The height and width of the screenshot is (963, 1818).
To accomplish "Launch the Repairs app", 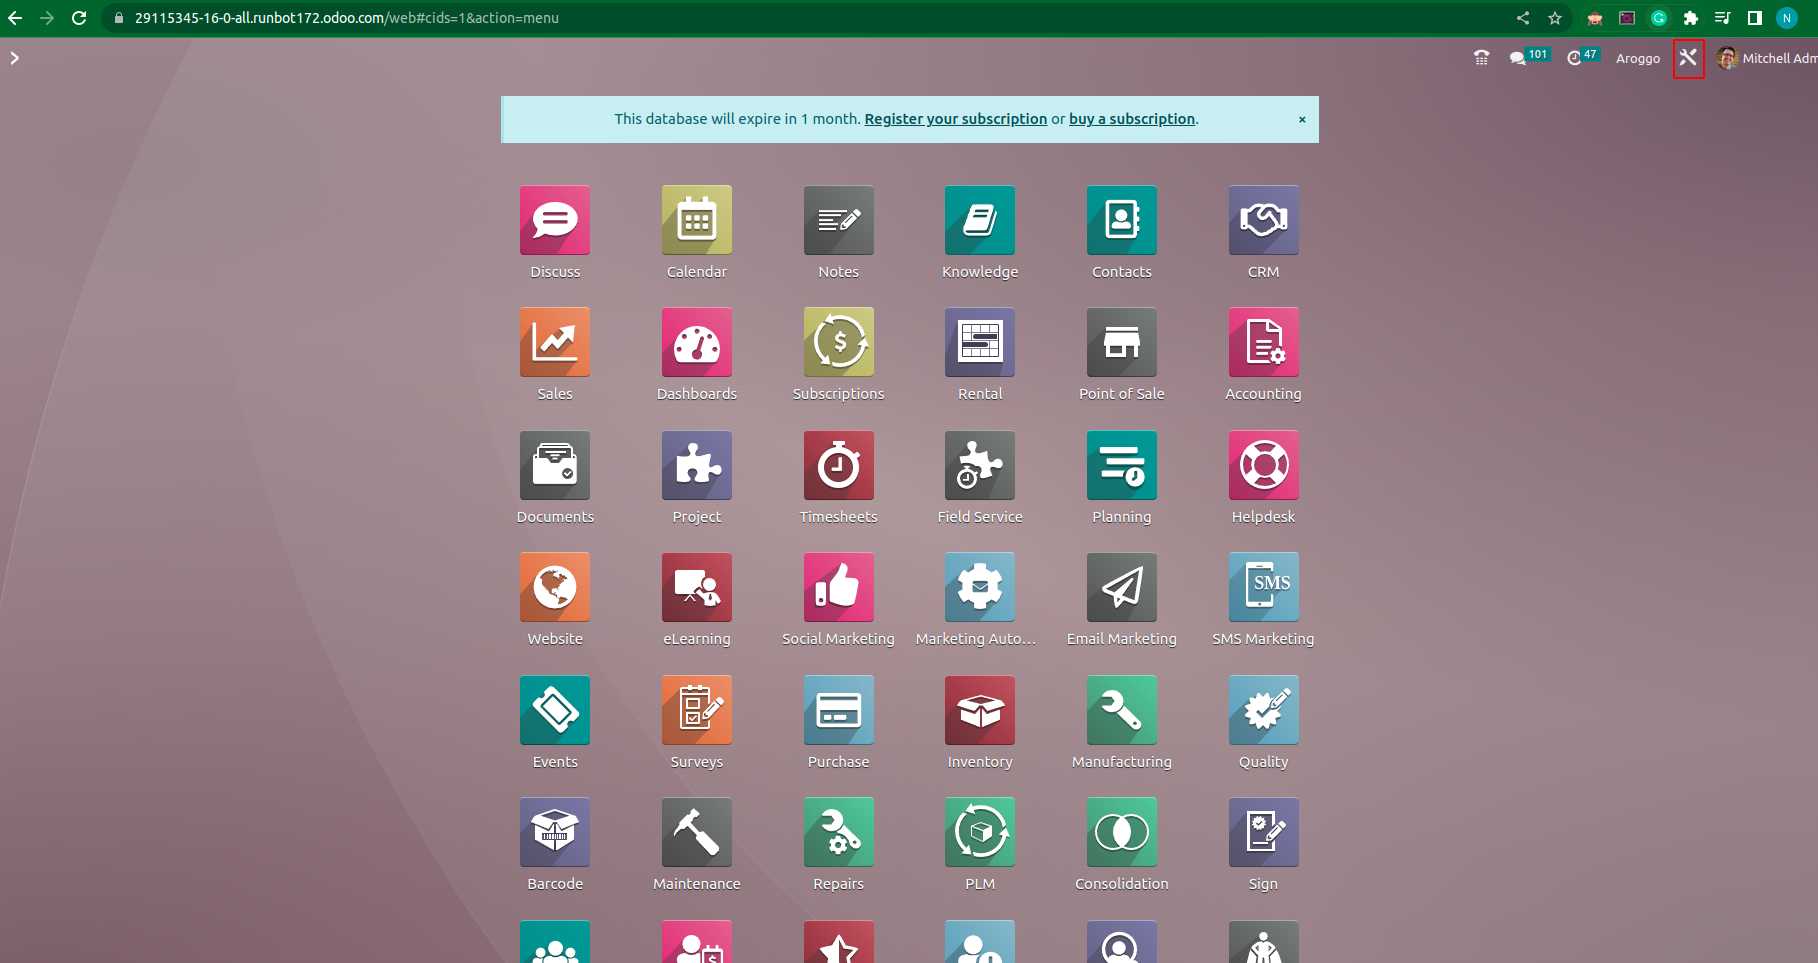I will coord(838,832).
